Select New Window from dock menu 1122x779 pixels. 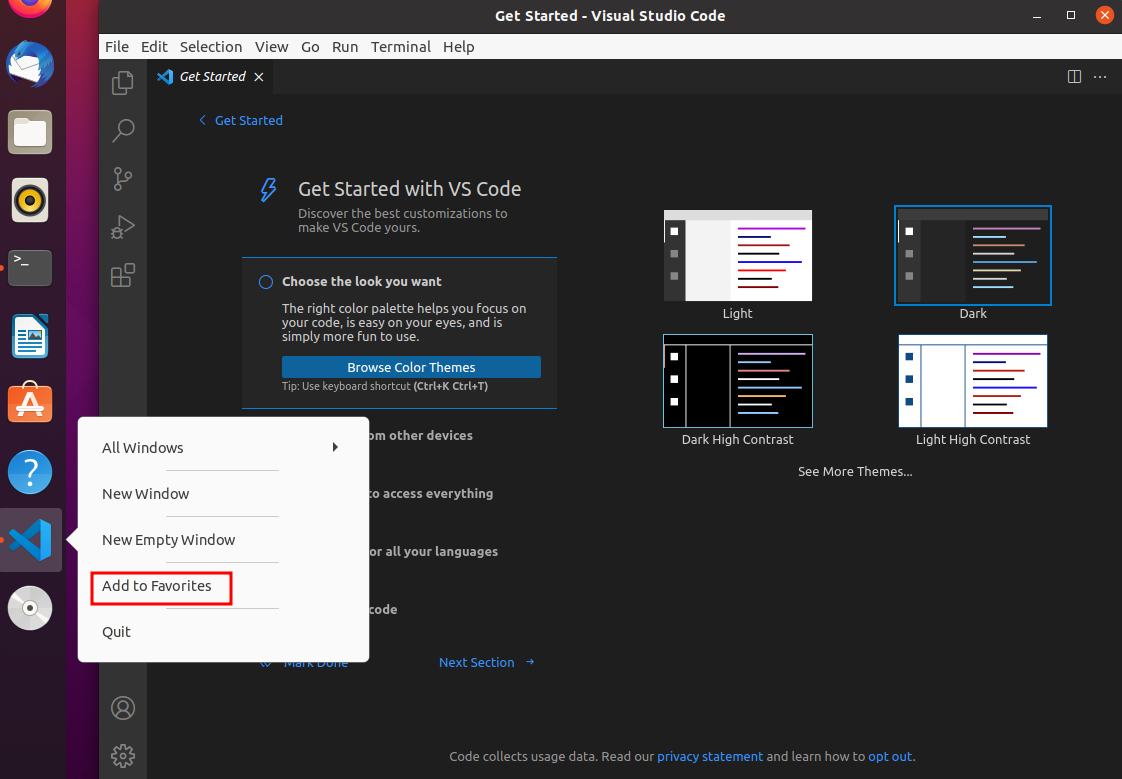pos(223,494)
